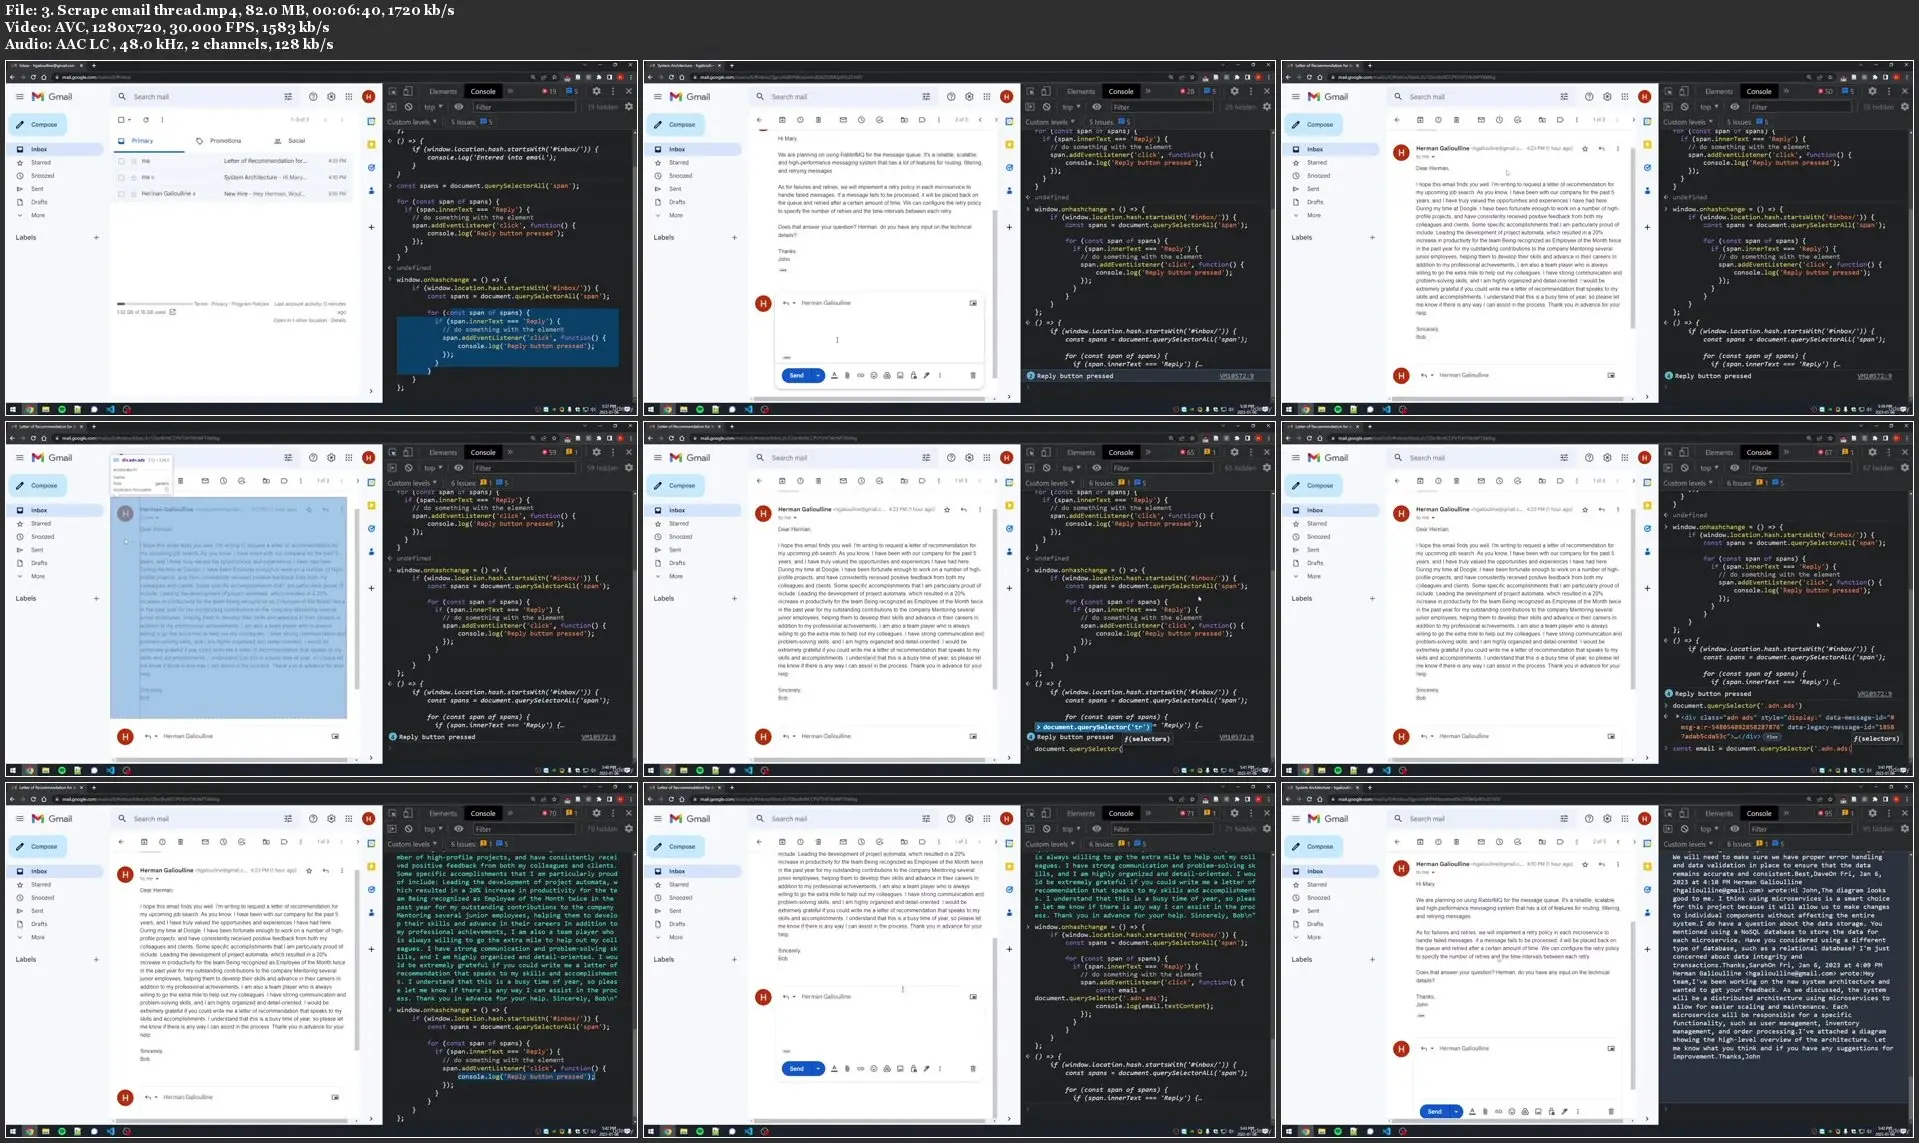Screen dimensions: 1919x1143
Task: Open 'Custom levels' dropdown in inbox-list frame
Action: 411,122
